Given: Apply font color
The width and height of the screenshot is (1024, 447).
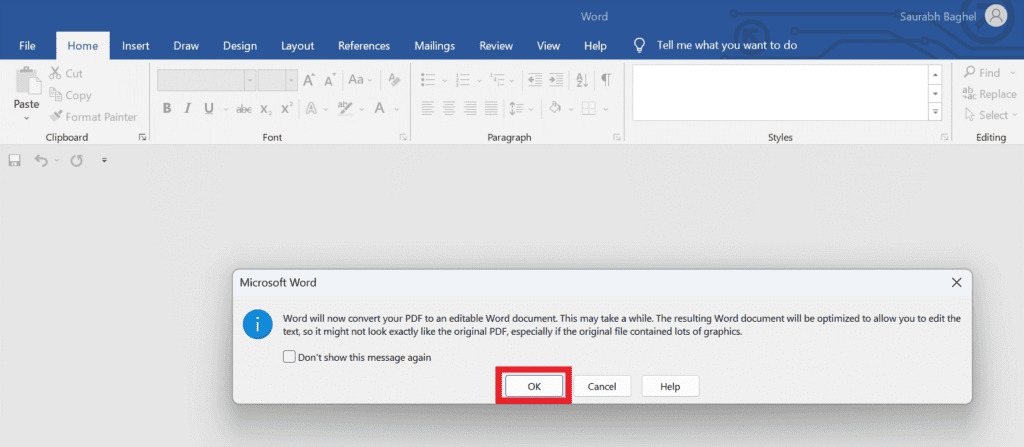Looking at the screenshot, I should click(x=379, y=108).
